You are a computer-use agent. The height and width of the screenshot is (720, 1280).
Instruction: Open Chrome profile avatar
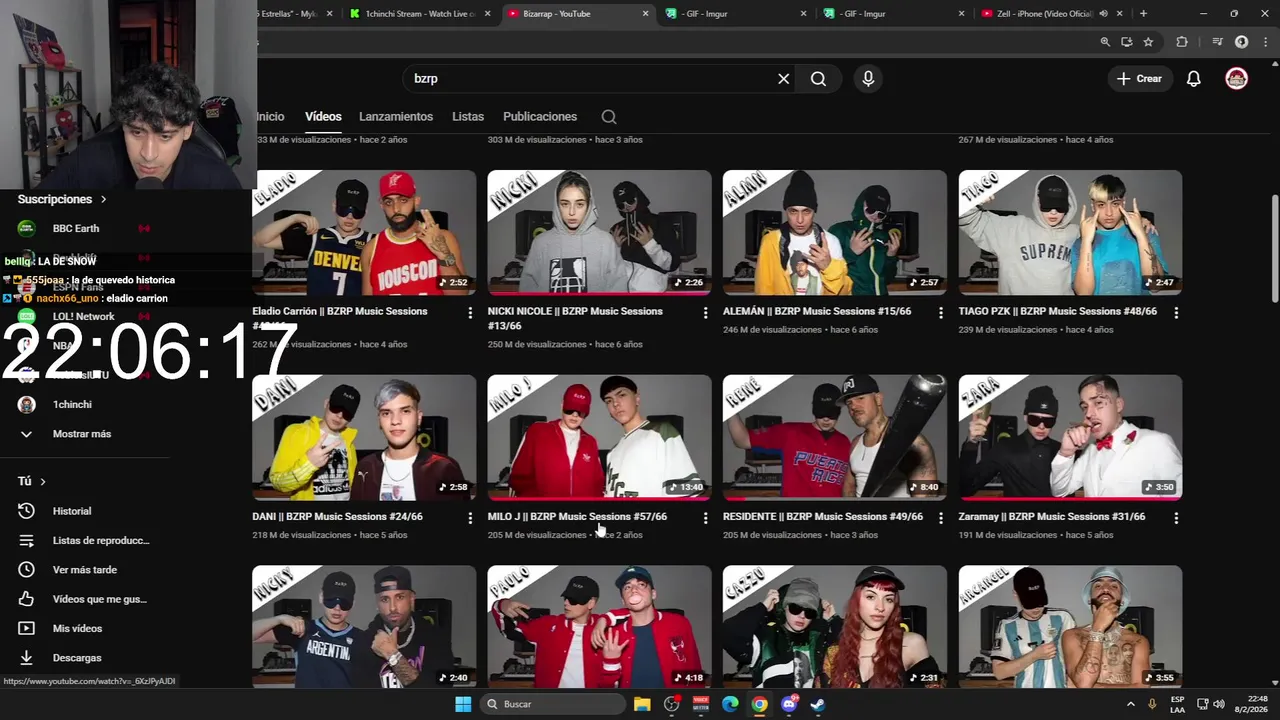click(1241, 42)
